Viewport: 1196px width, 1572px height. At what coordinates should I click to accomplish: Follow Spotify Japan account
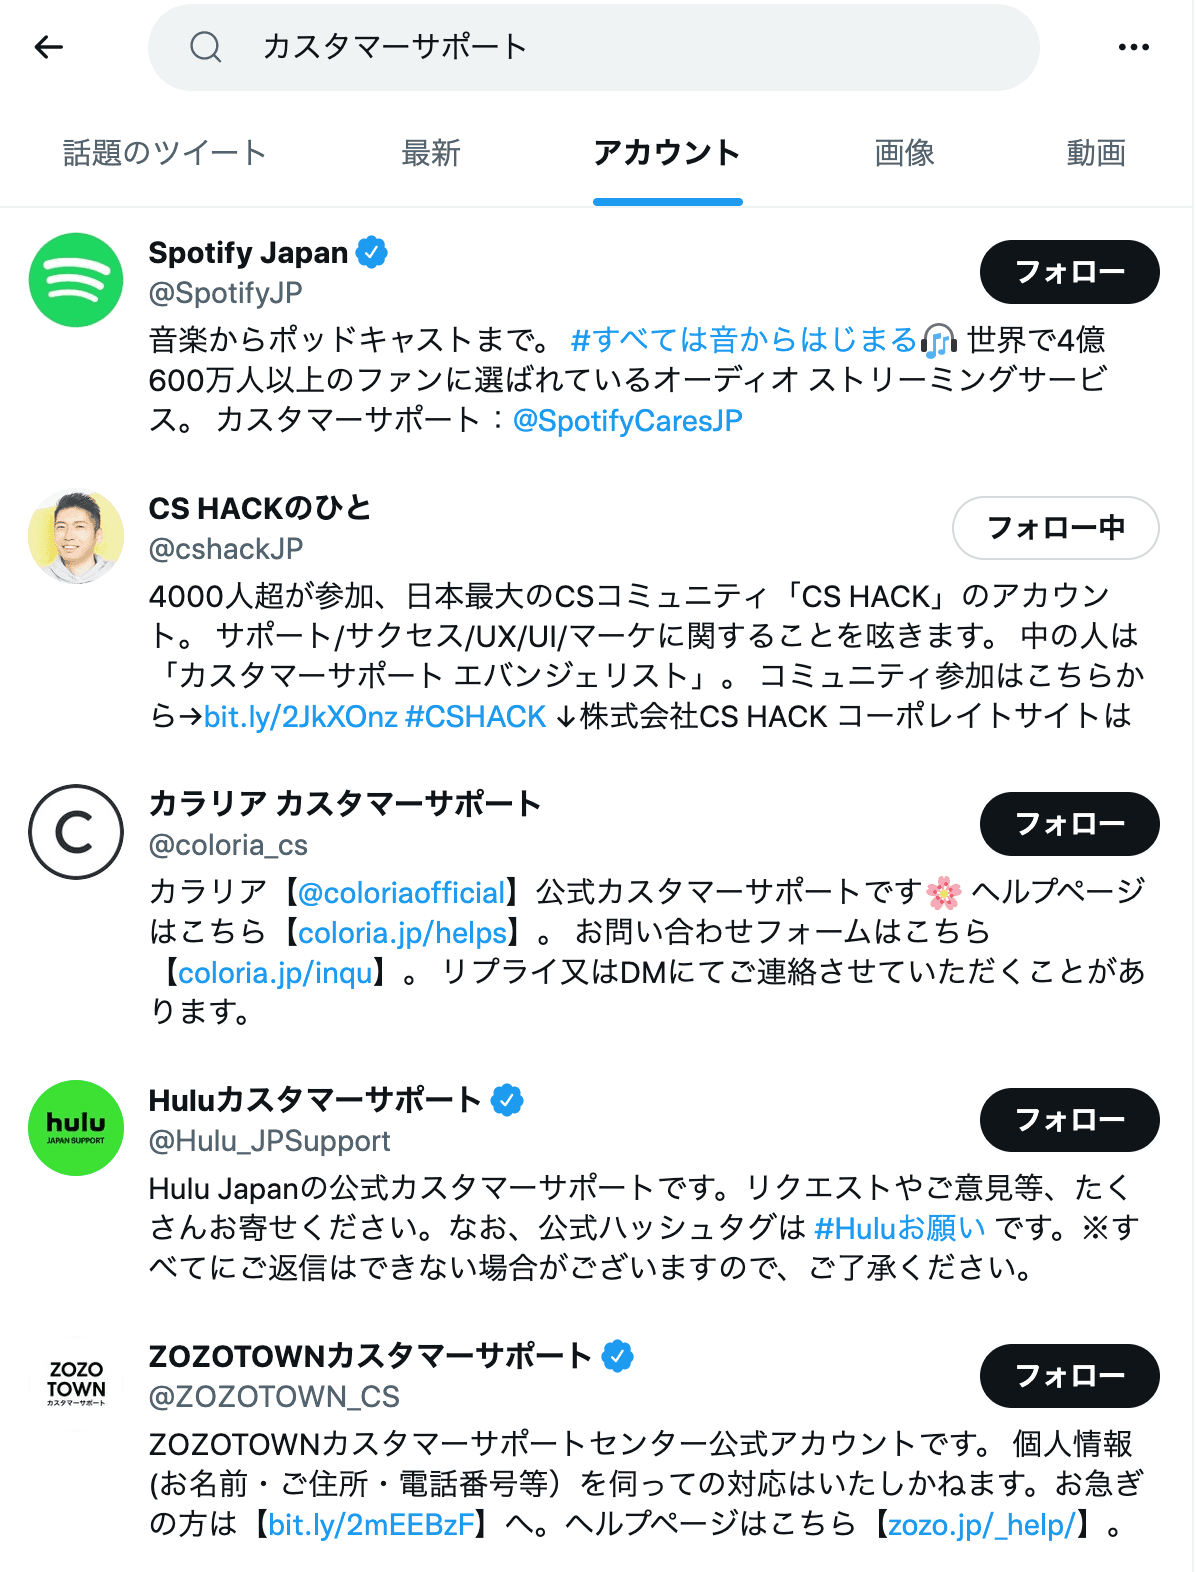pos(1069,272)
